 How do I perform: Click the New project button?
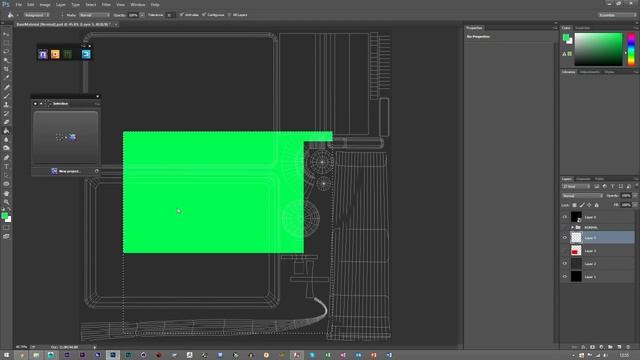tap(65, 171)
